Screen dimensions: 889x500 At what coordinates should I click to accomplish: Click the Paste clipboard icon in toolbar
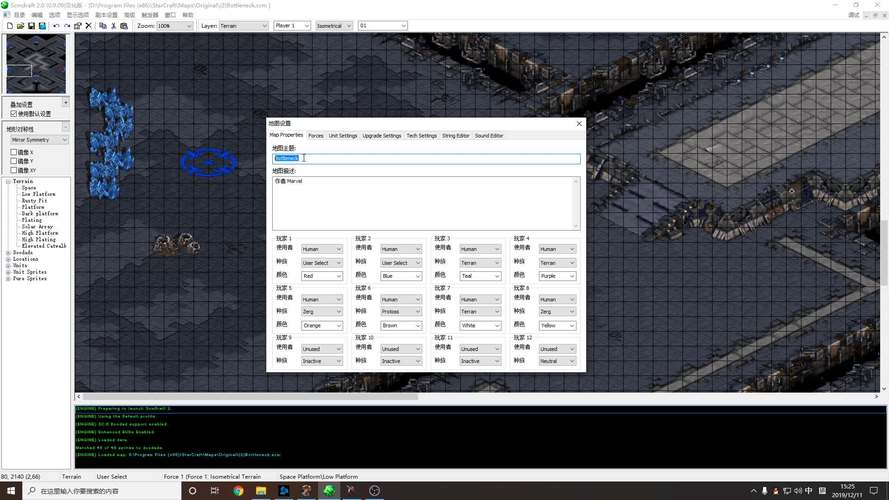[124, 26]
